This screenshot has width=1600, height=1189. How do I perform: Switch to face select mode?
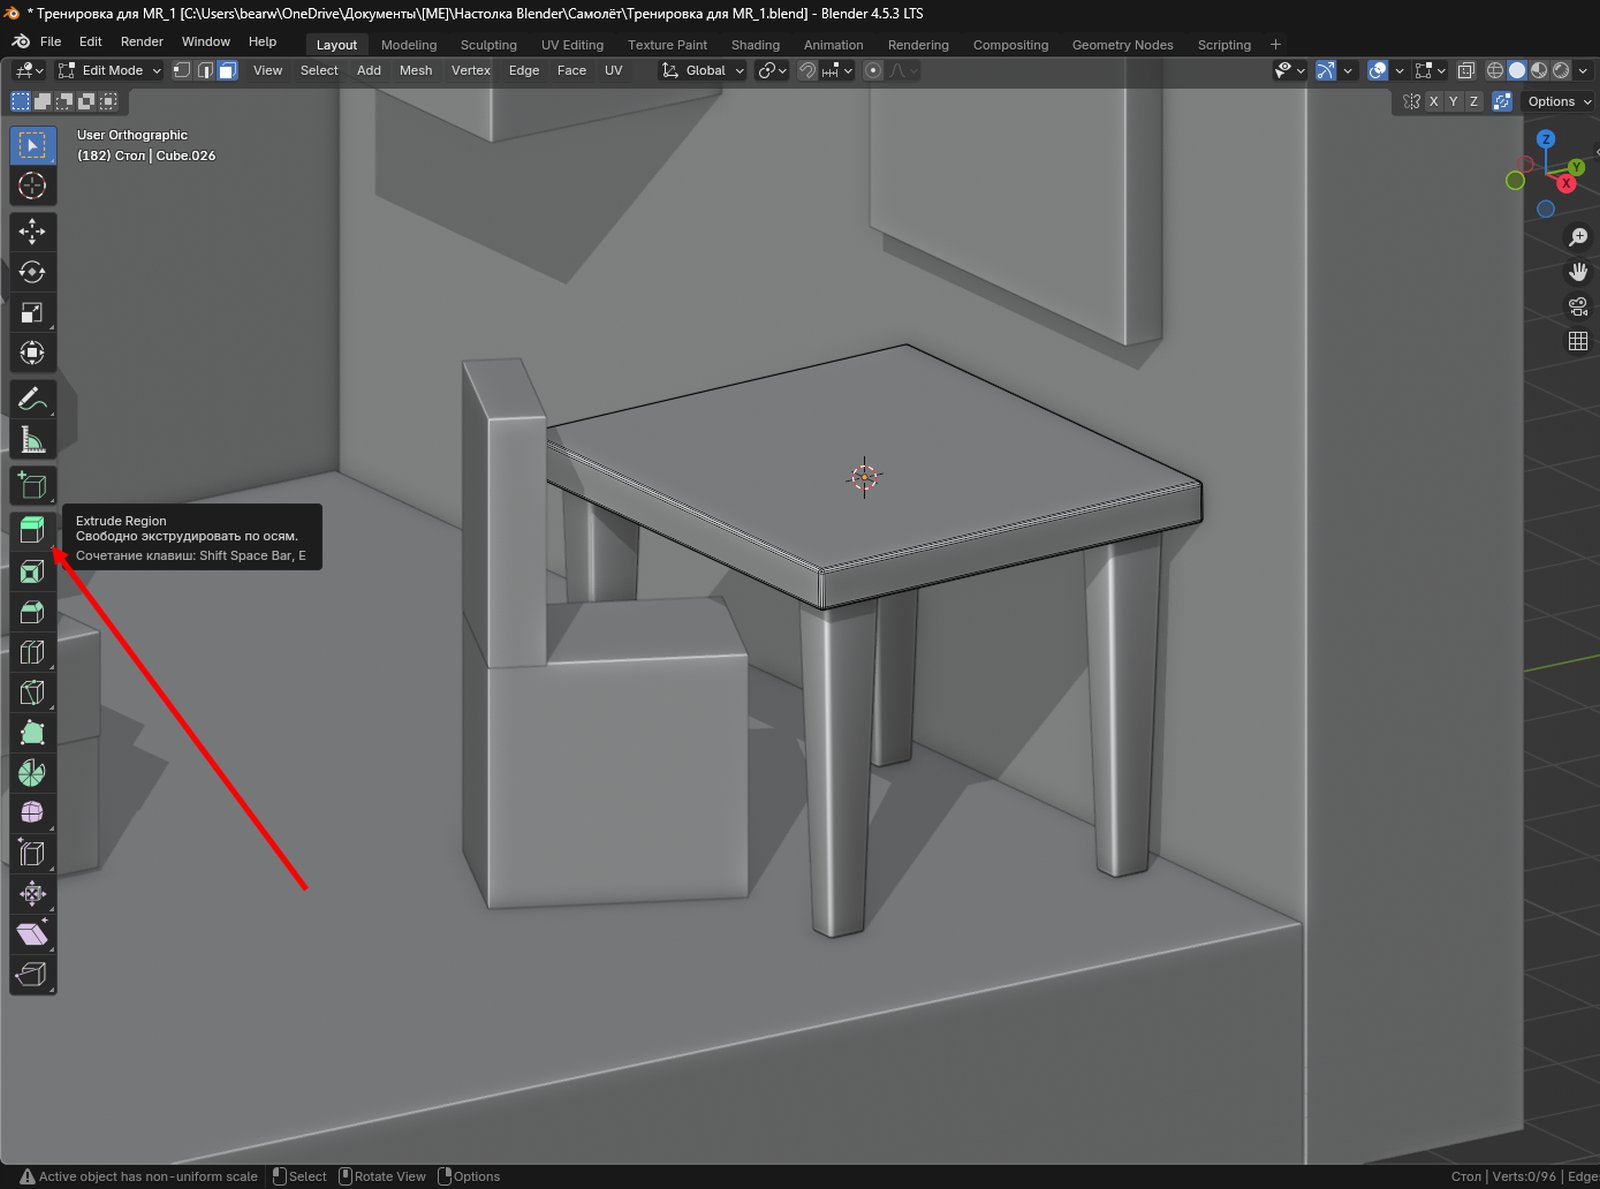coord(227,71)
